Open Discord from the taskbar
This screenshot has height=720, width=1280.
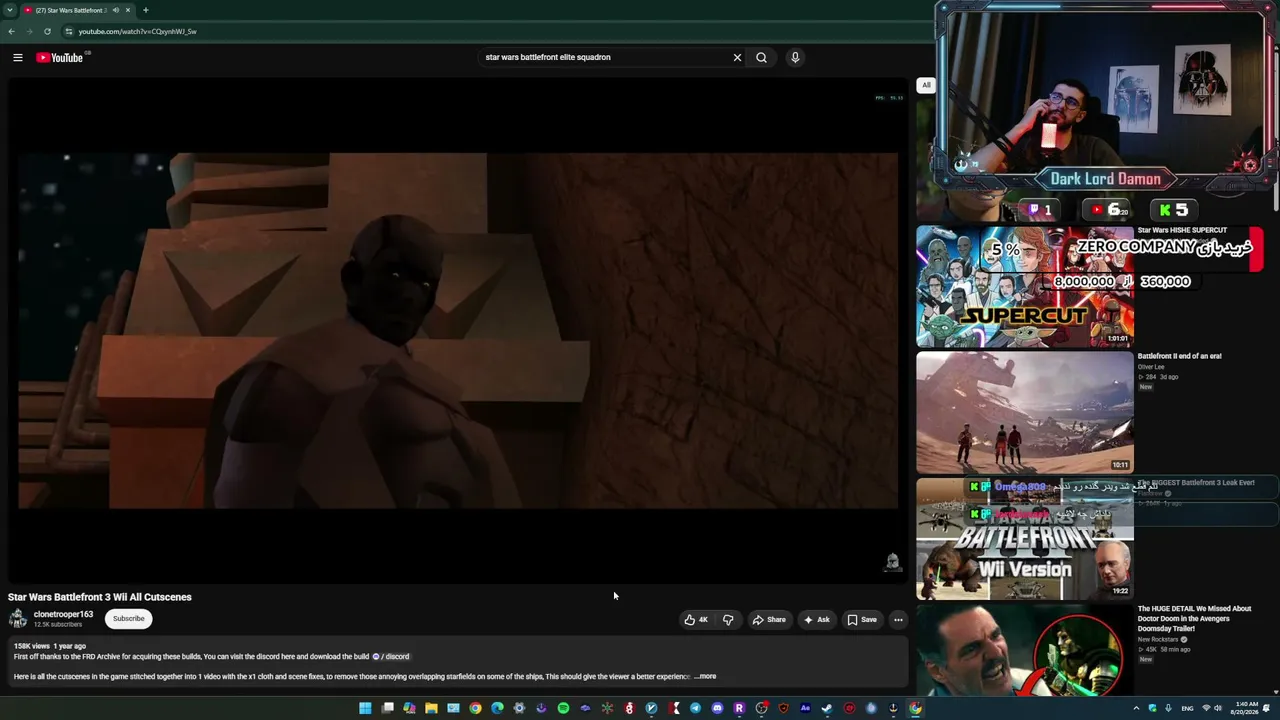(717, 708)
